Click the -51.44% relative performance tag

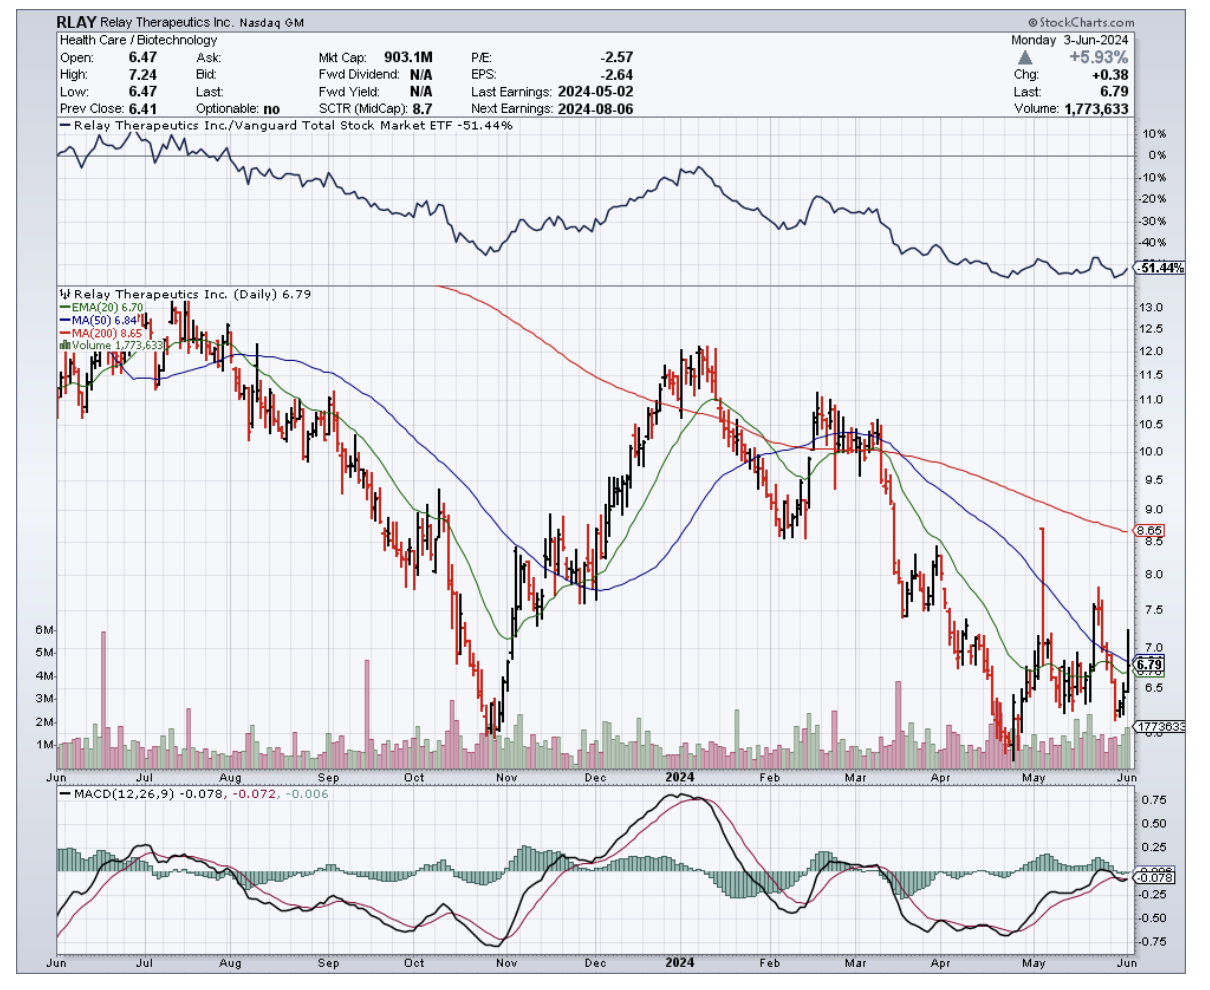tap(1161, 268)
